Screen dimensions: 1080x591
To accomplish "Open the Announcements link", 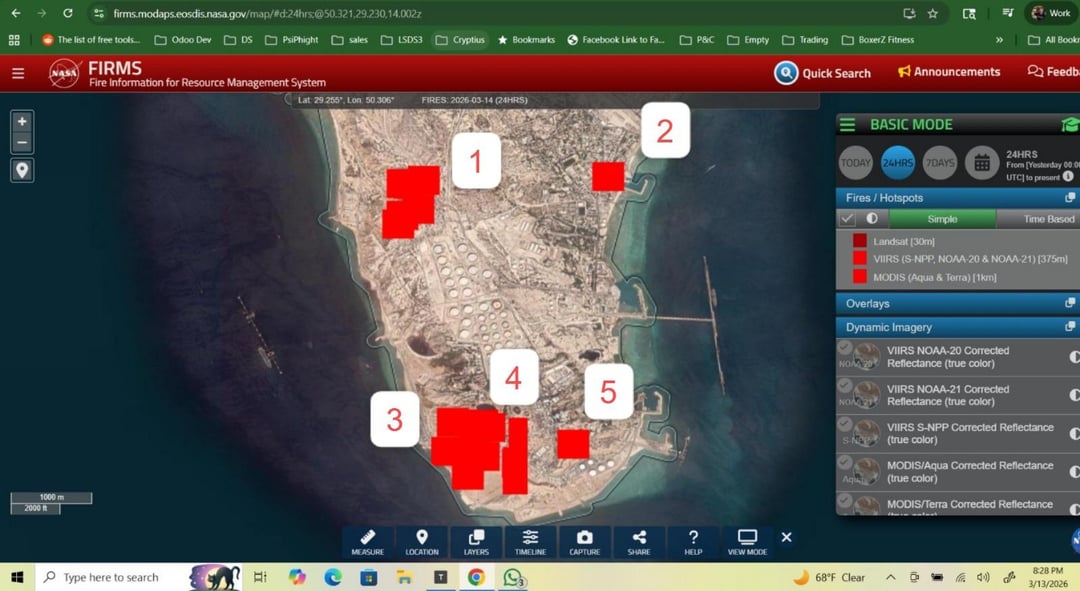I will pos(949,72).
